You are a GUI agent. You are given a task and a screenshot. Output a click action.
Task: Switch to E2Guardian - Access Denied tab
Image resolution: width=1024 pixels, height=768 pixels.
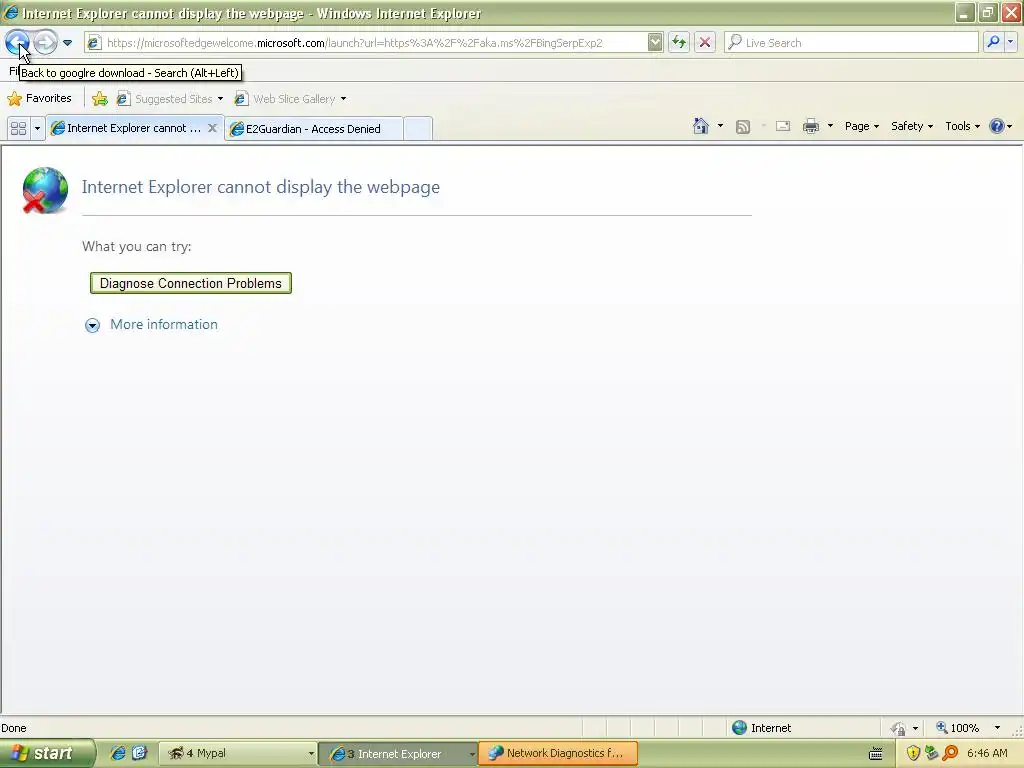click(x=313, y=129)
